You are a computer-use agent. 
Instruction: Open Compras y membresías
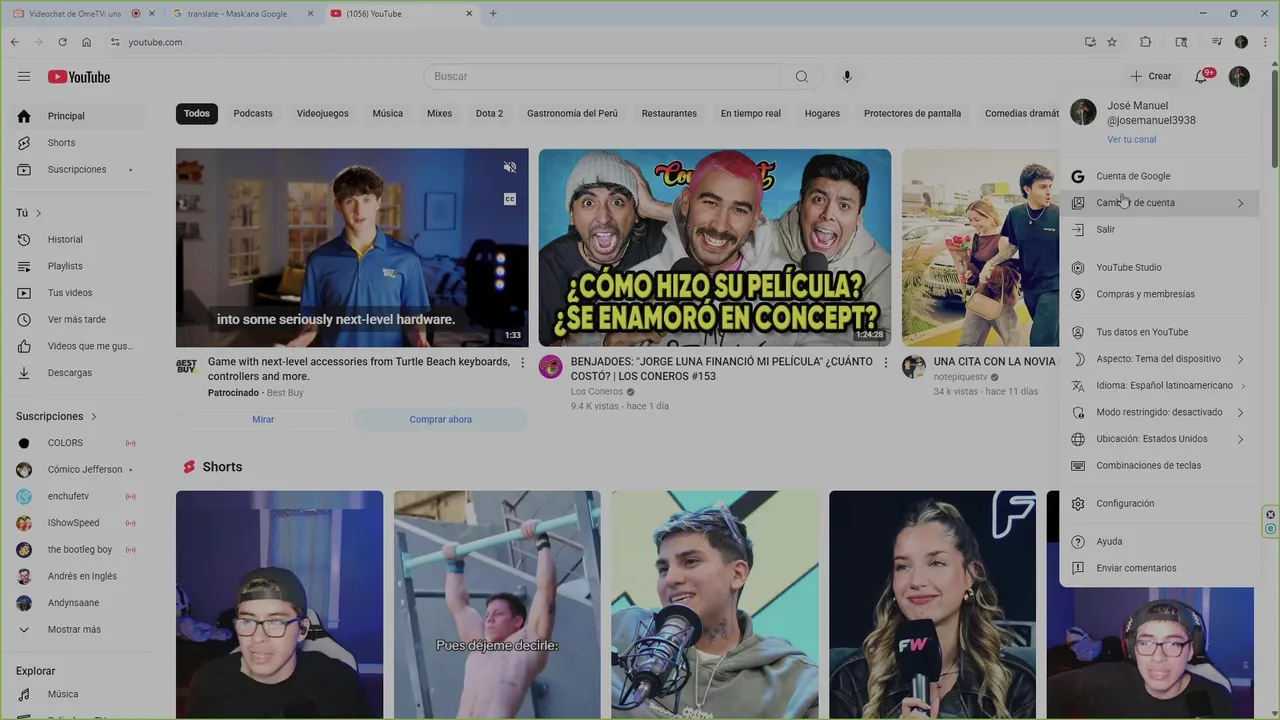click(1159, 294)
